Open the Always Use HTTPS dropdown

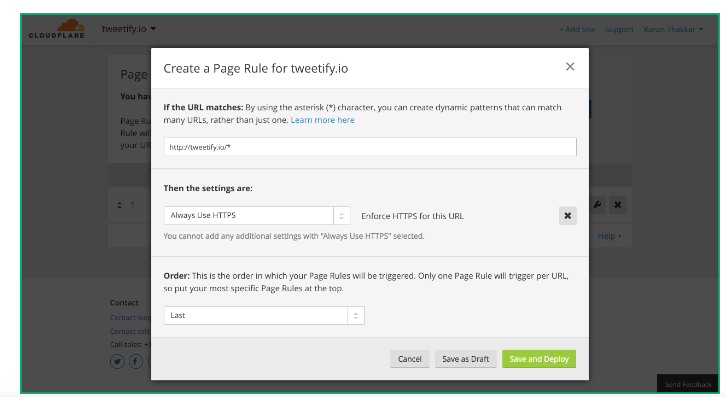coord(257,215)
